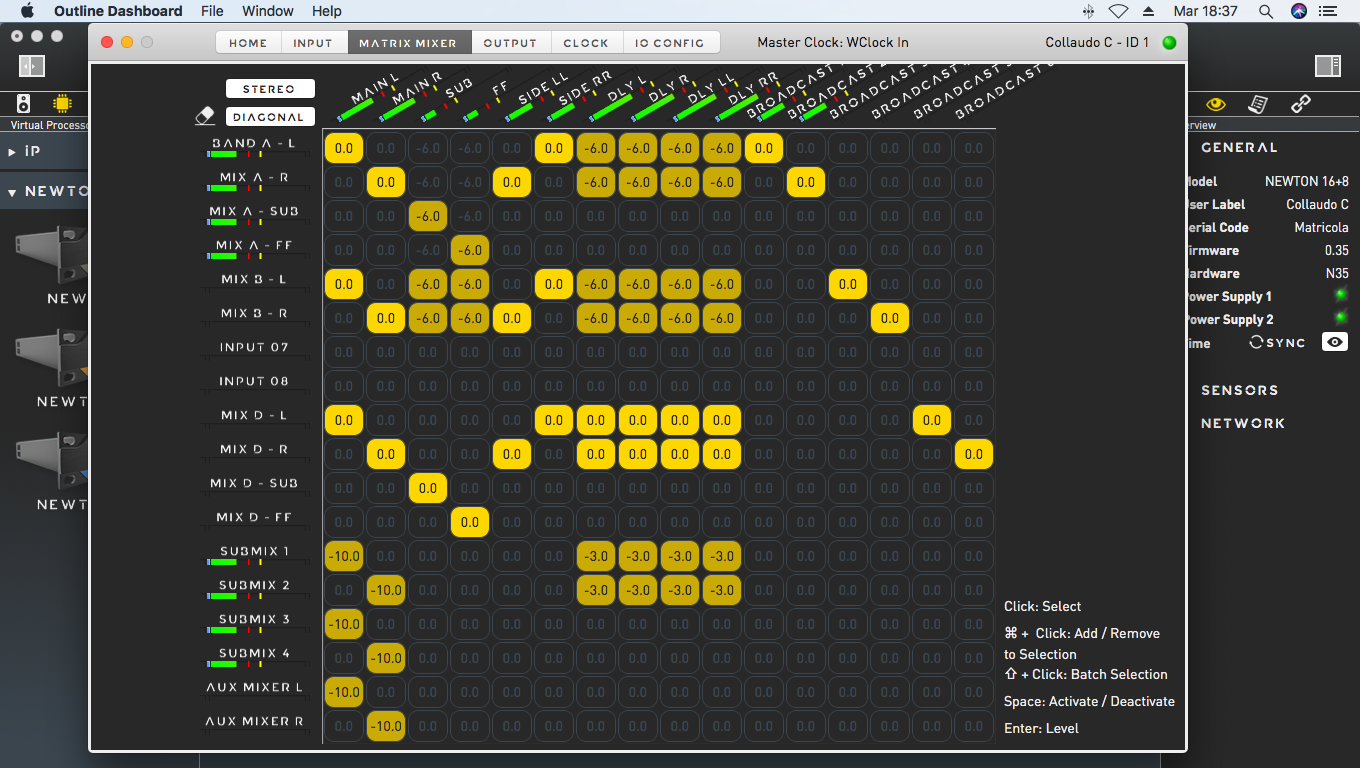
Task: Open the Outline Dashboard app menu
Action: tap(118, 11)
